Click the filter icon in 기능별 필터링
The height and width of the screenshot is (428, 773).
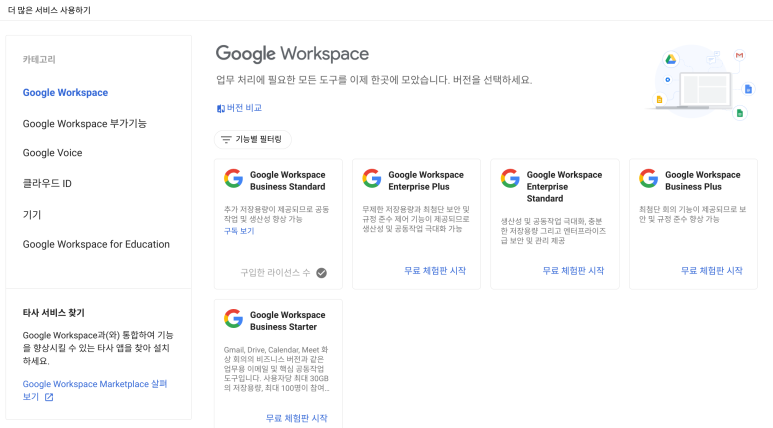click(x=226, y=140)
